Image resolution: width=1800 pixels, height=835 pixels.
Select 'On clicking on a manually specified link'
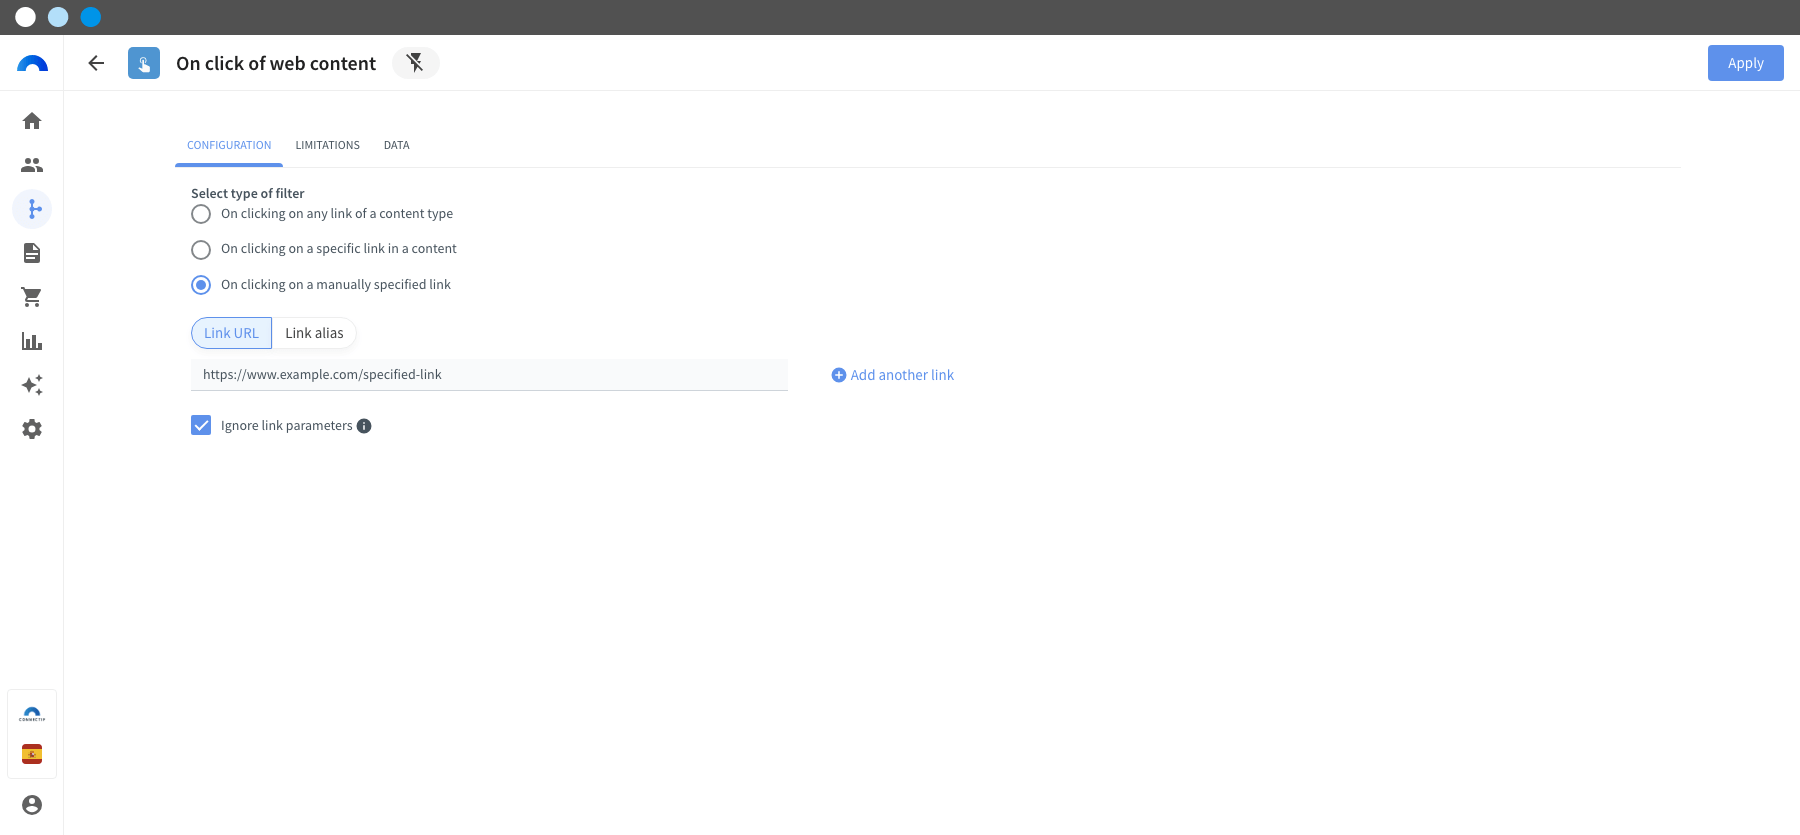(201, 285)
